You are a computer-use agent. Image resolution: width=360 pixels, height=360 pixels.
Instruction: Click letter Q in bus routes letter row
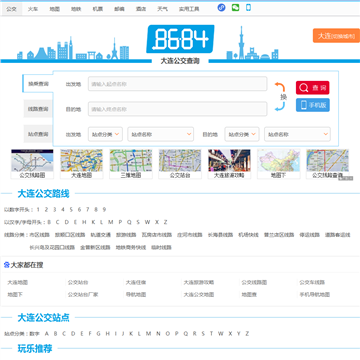coord(129,222)
